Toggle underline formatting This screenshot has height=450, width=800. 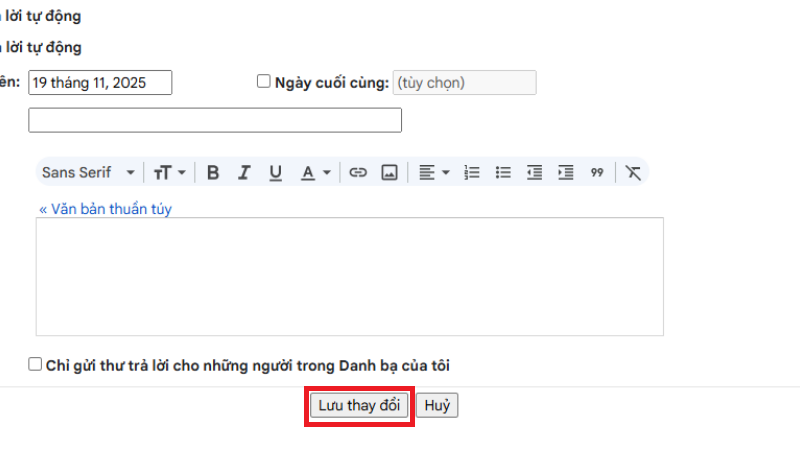276,172
